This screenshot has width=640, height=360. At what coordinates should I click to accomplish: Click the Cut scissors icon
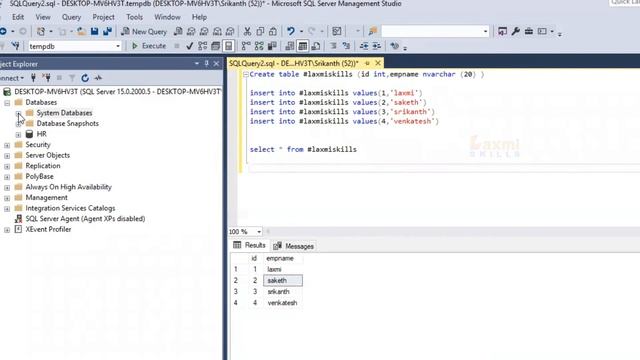coord(247,31)
